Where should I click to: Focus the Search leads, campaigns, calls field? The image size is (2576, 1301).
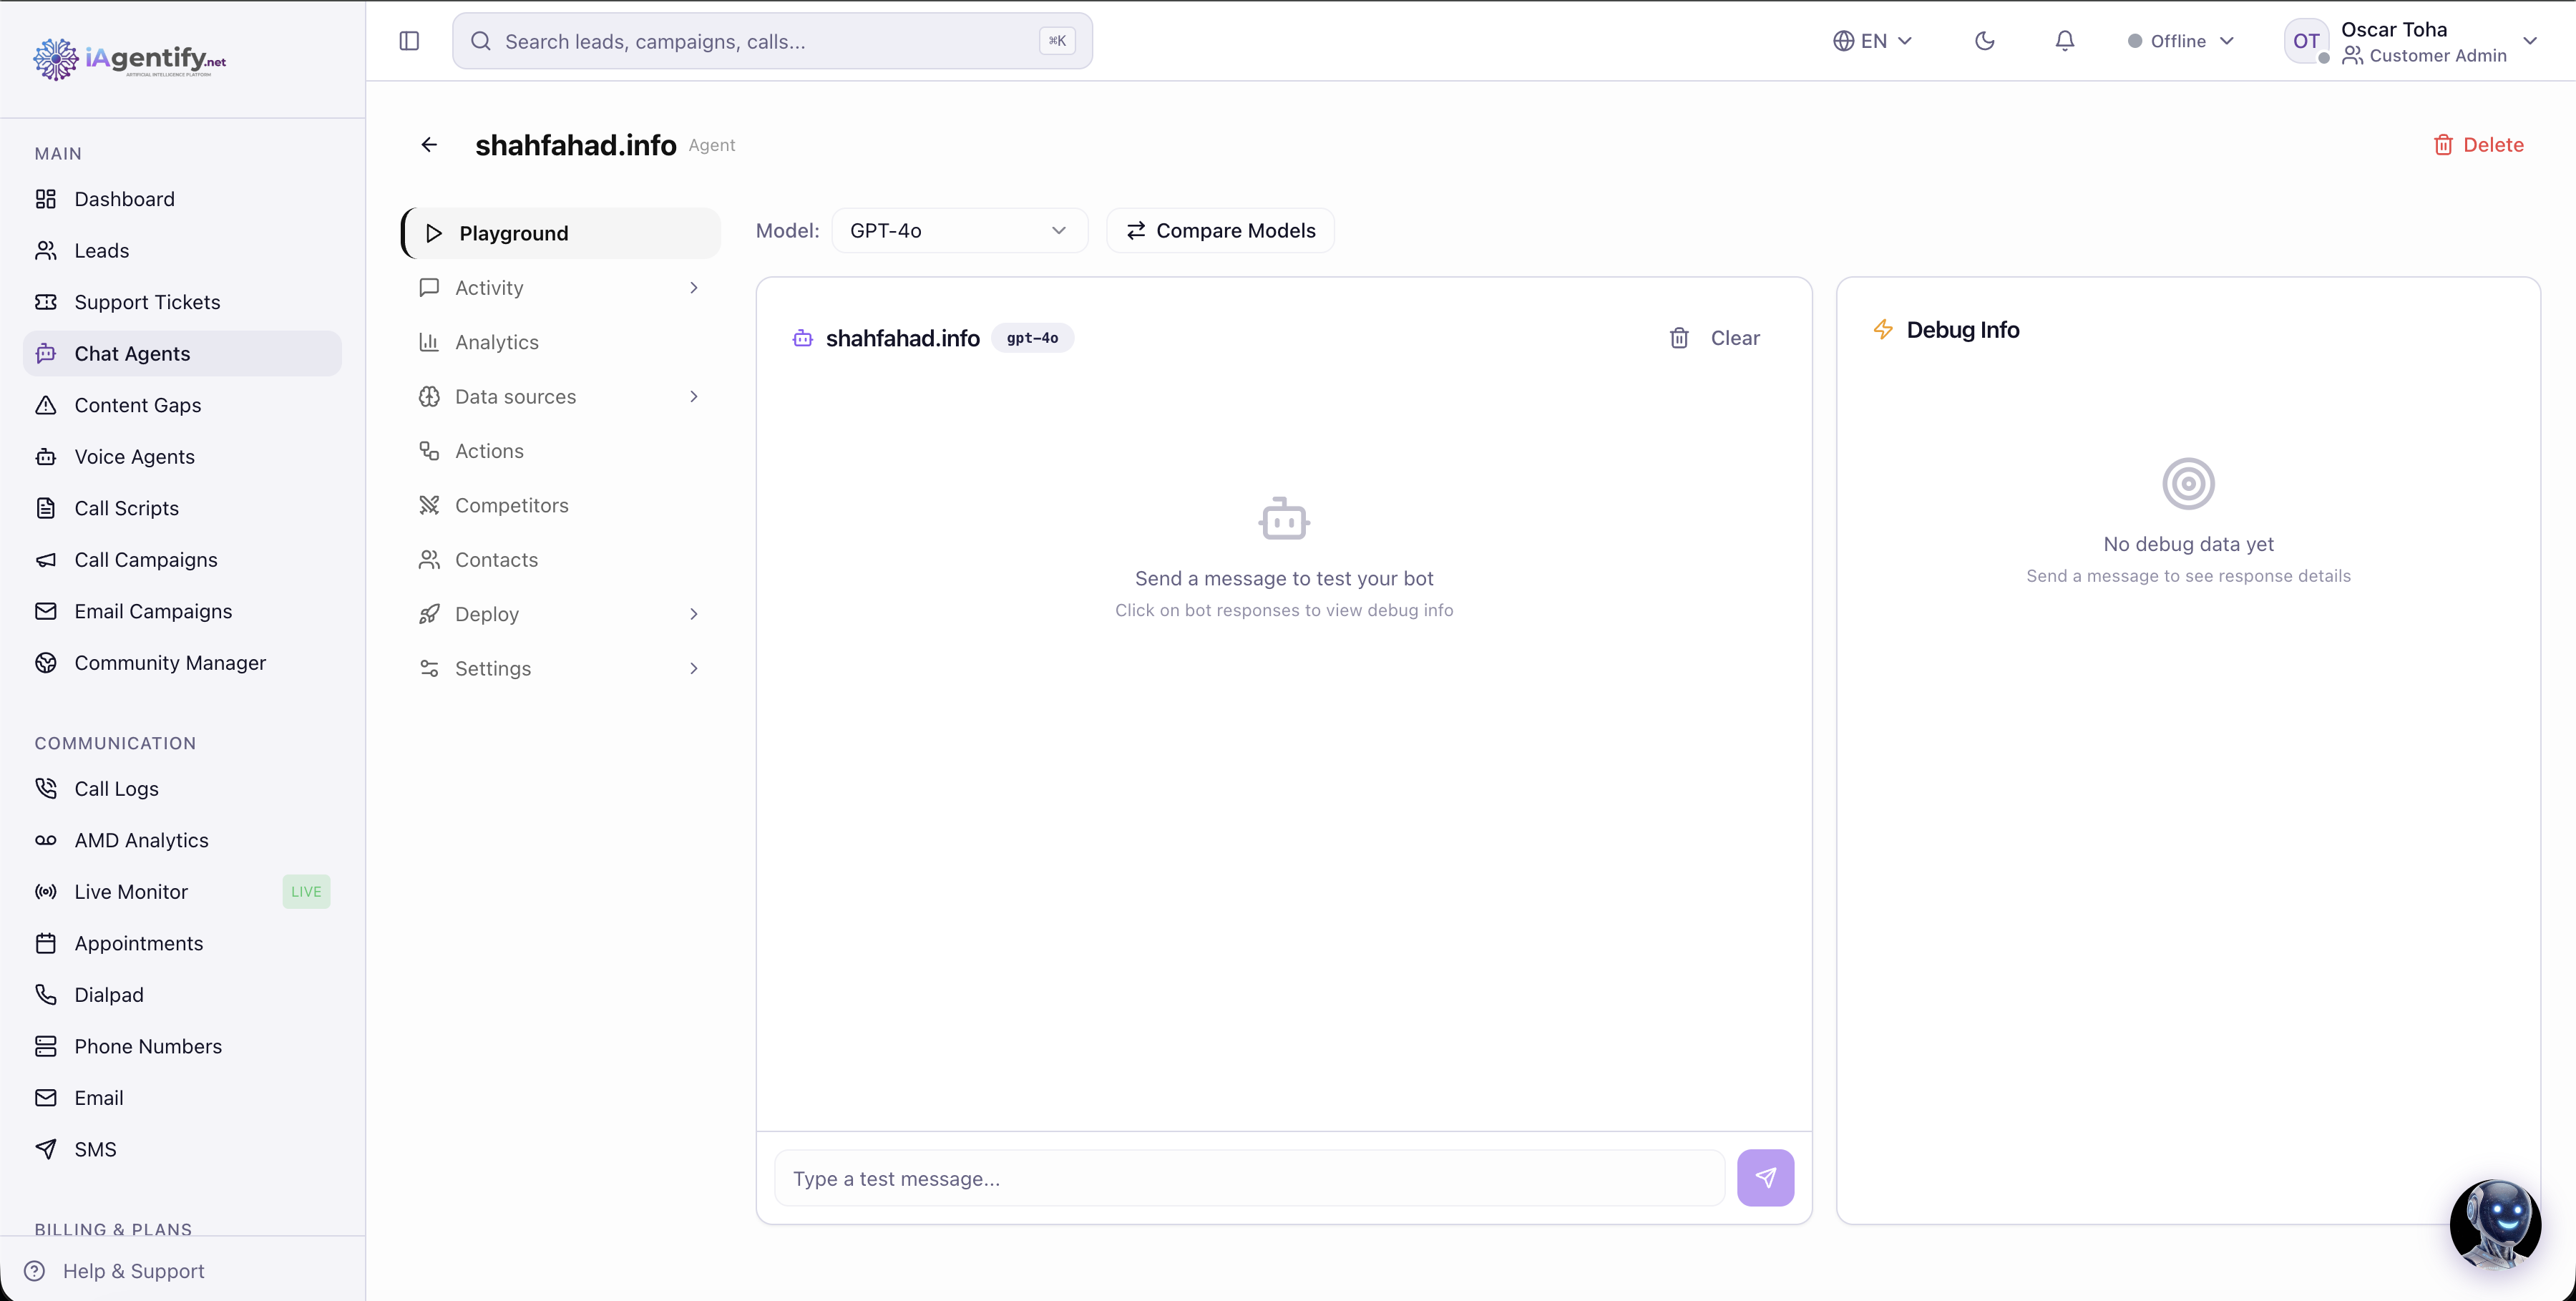pyautogui.click(x=772, y=41)
